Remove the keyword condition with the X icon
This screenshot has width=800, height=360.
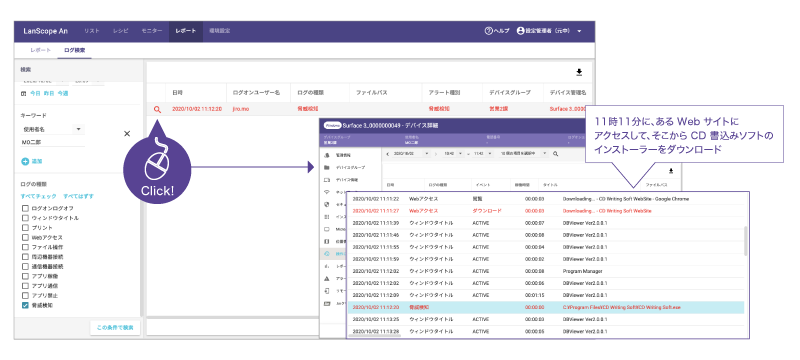(x=127, y=134)
